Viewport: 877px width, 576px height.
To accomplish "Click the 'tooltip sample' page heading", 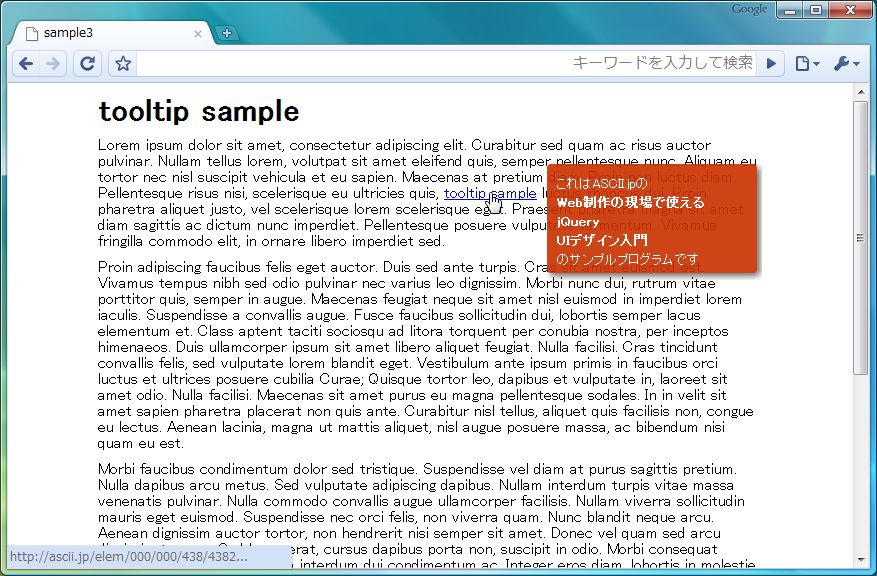I will (x=199, y=111).
